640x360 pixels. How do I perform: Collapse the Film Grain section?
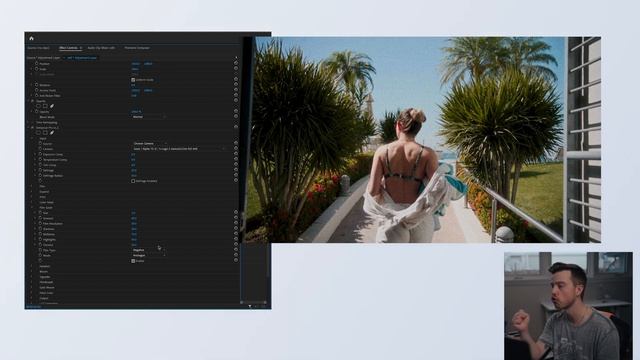(33, 207)
